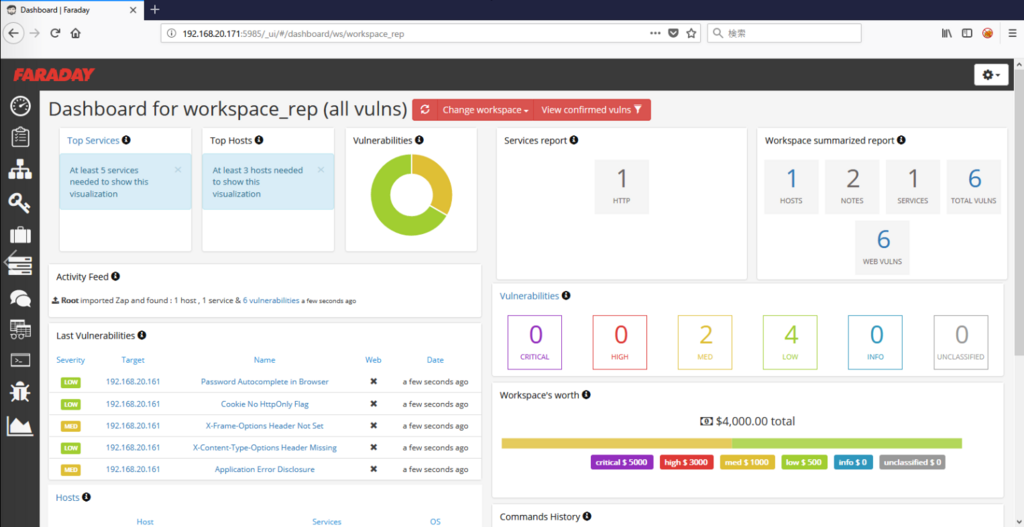The width and height of the screenshot is (1024, 527).
Task: Open the data analysis table sidebar icon
Action: [20, 329]
